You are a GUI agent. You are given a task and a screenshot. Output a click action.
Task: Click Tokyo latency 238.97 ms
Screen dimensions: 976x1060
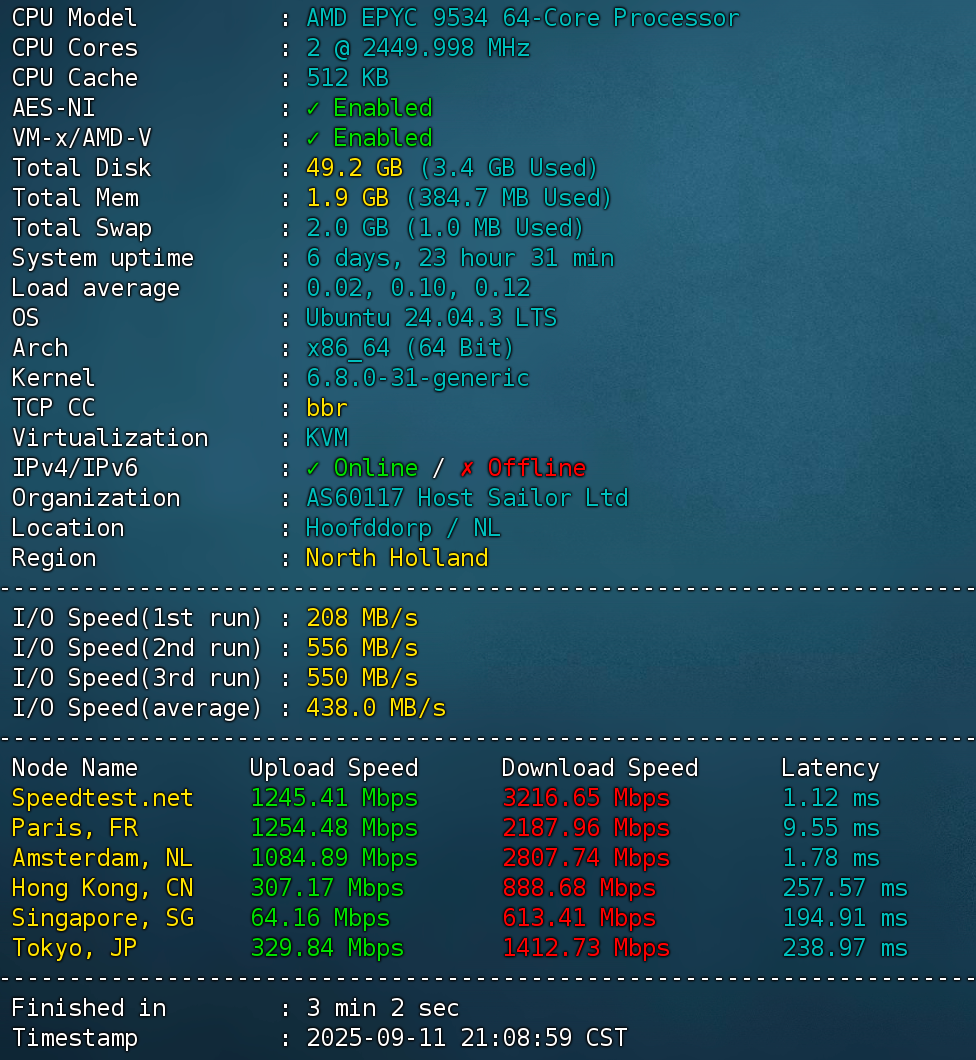[844, 948]
